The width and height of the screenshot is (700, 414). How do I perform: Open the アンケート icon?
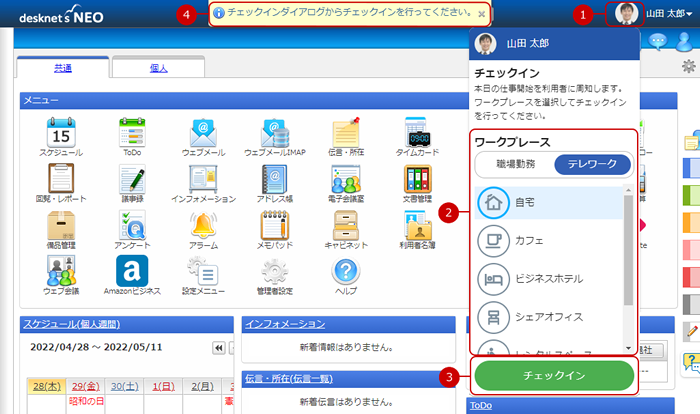tap(132, 225)
